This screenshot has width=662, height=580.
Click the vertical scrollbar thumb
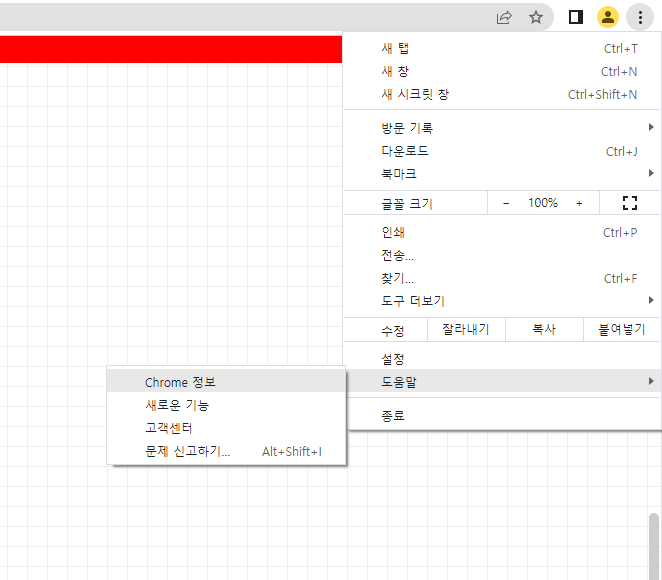pos(654,545)
